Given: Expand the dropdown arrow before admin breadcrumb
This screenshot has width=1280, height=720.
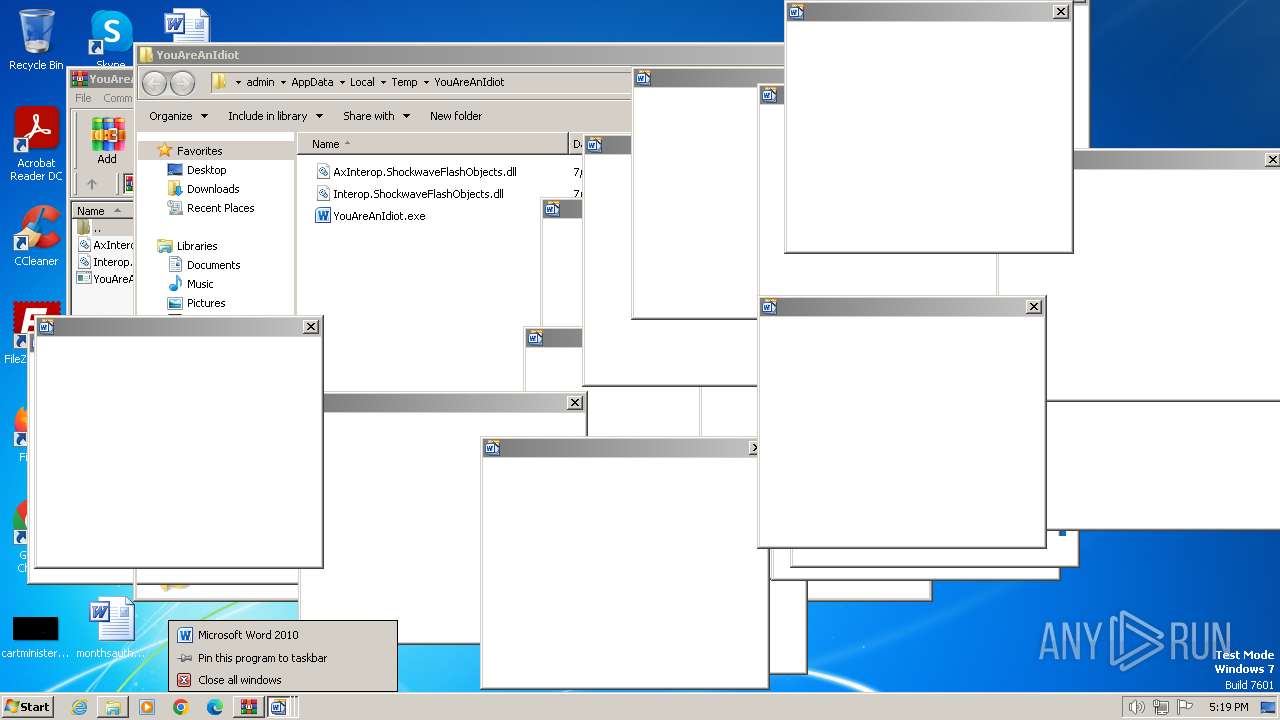Looking at the screenshot, I should point(238,82).
